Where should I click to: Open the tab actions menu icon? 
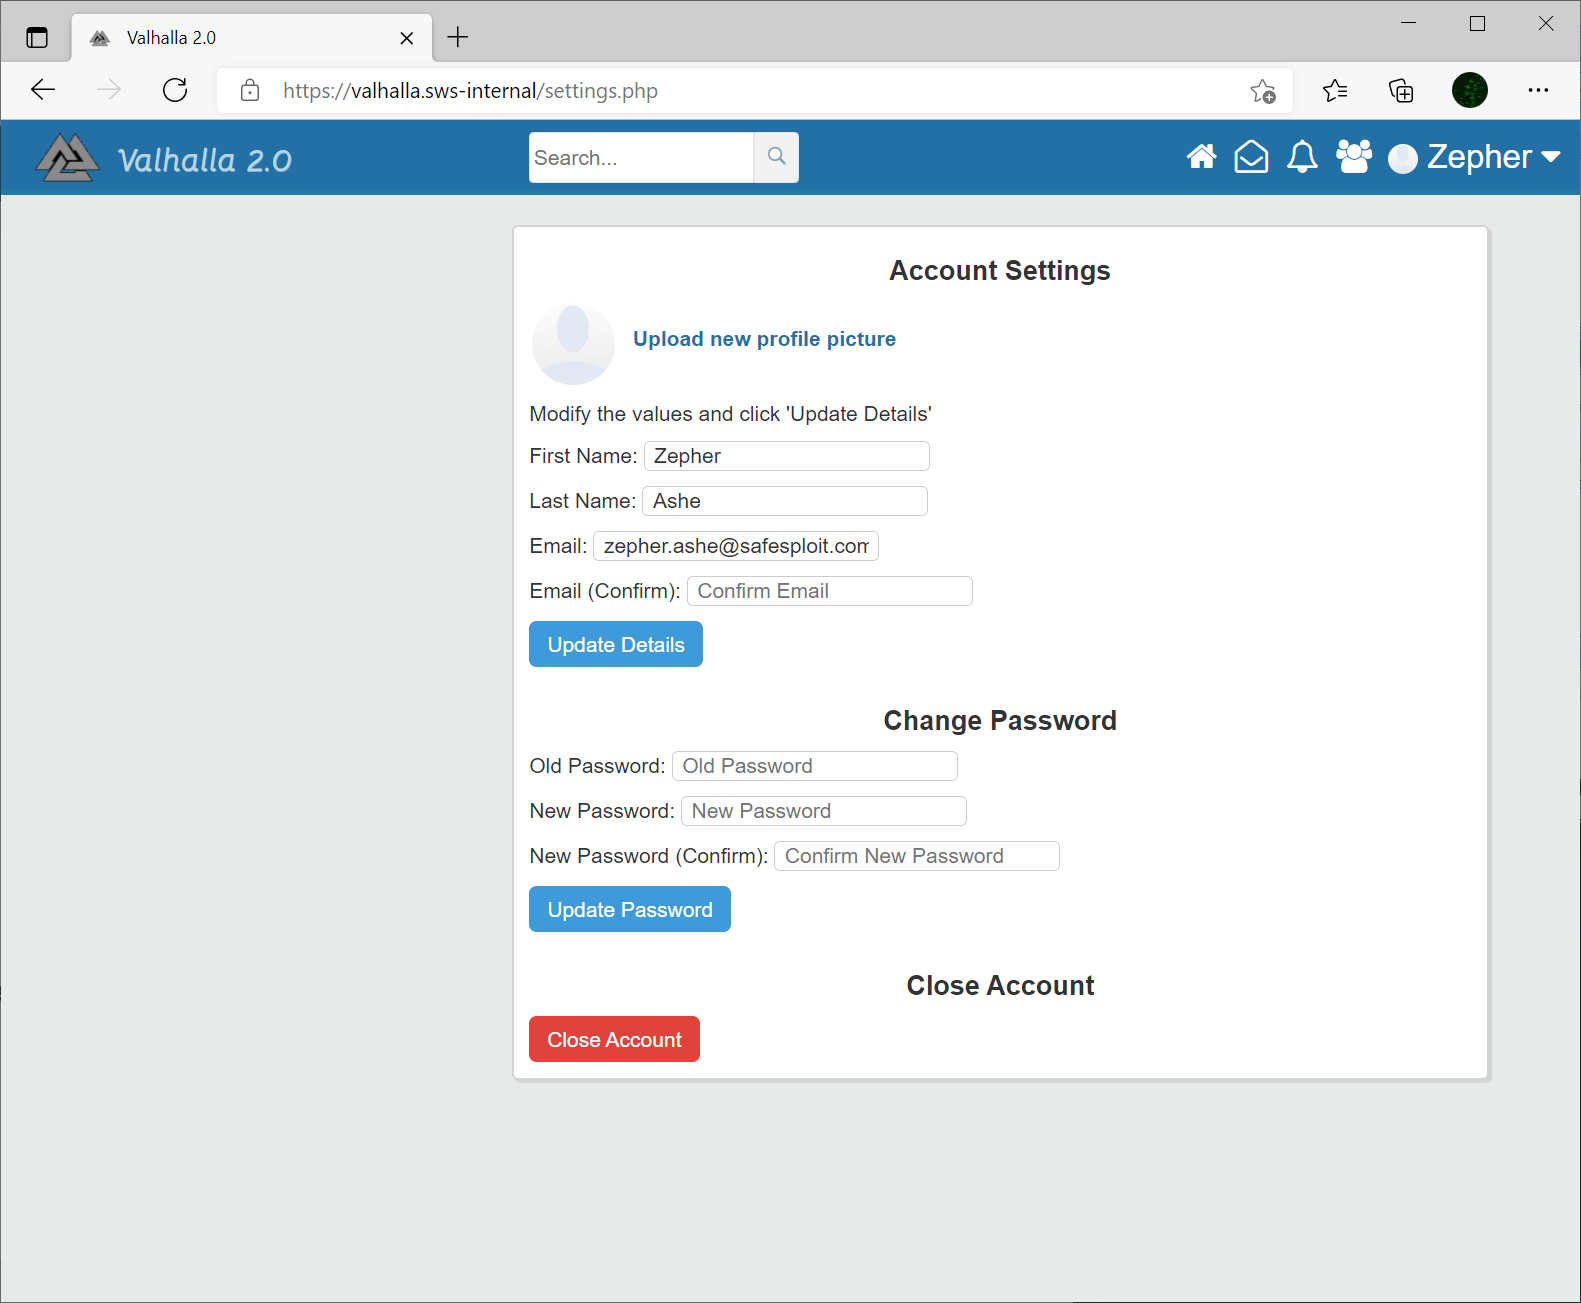click(x=37, y=38)
